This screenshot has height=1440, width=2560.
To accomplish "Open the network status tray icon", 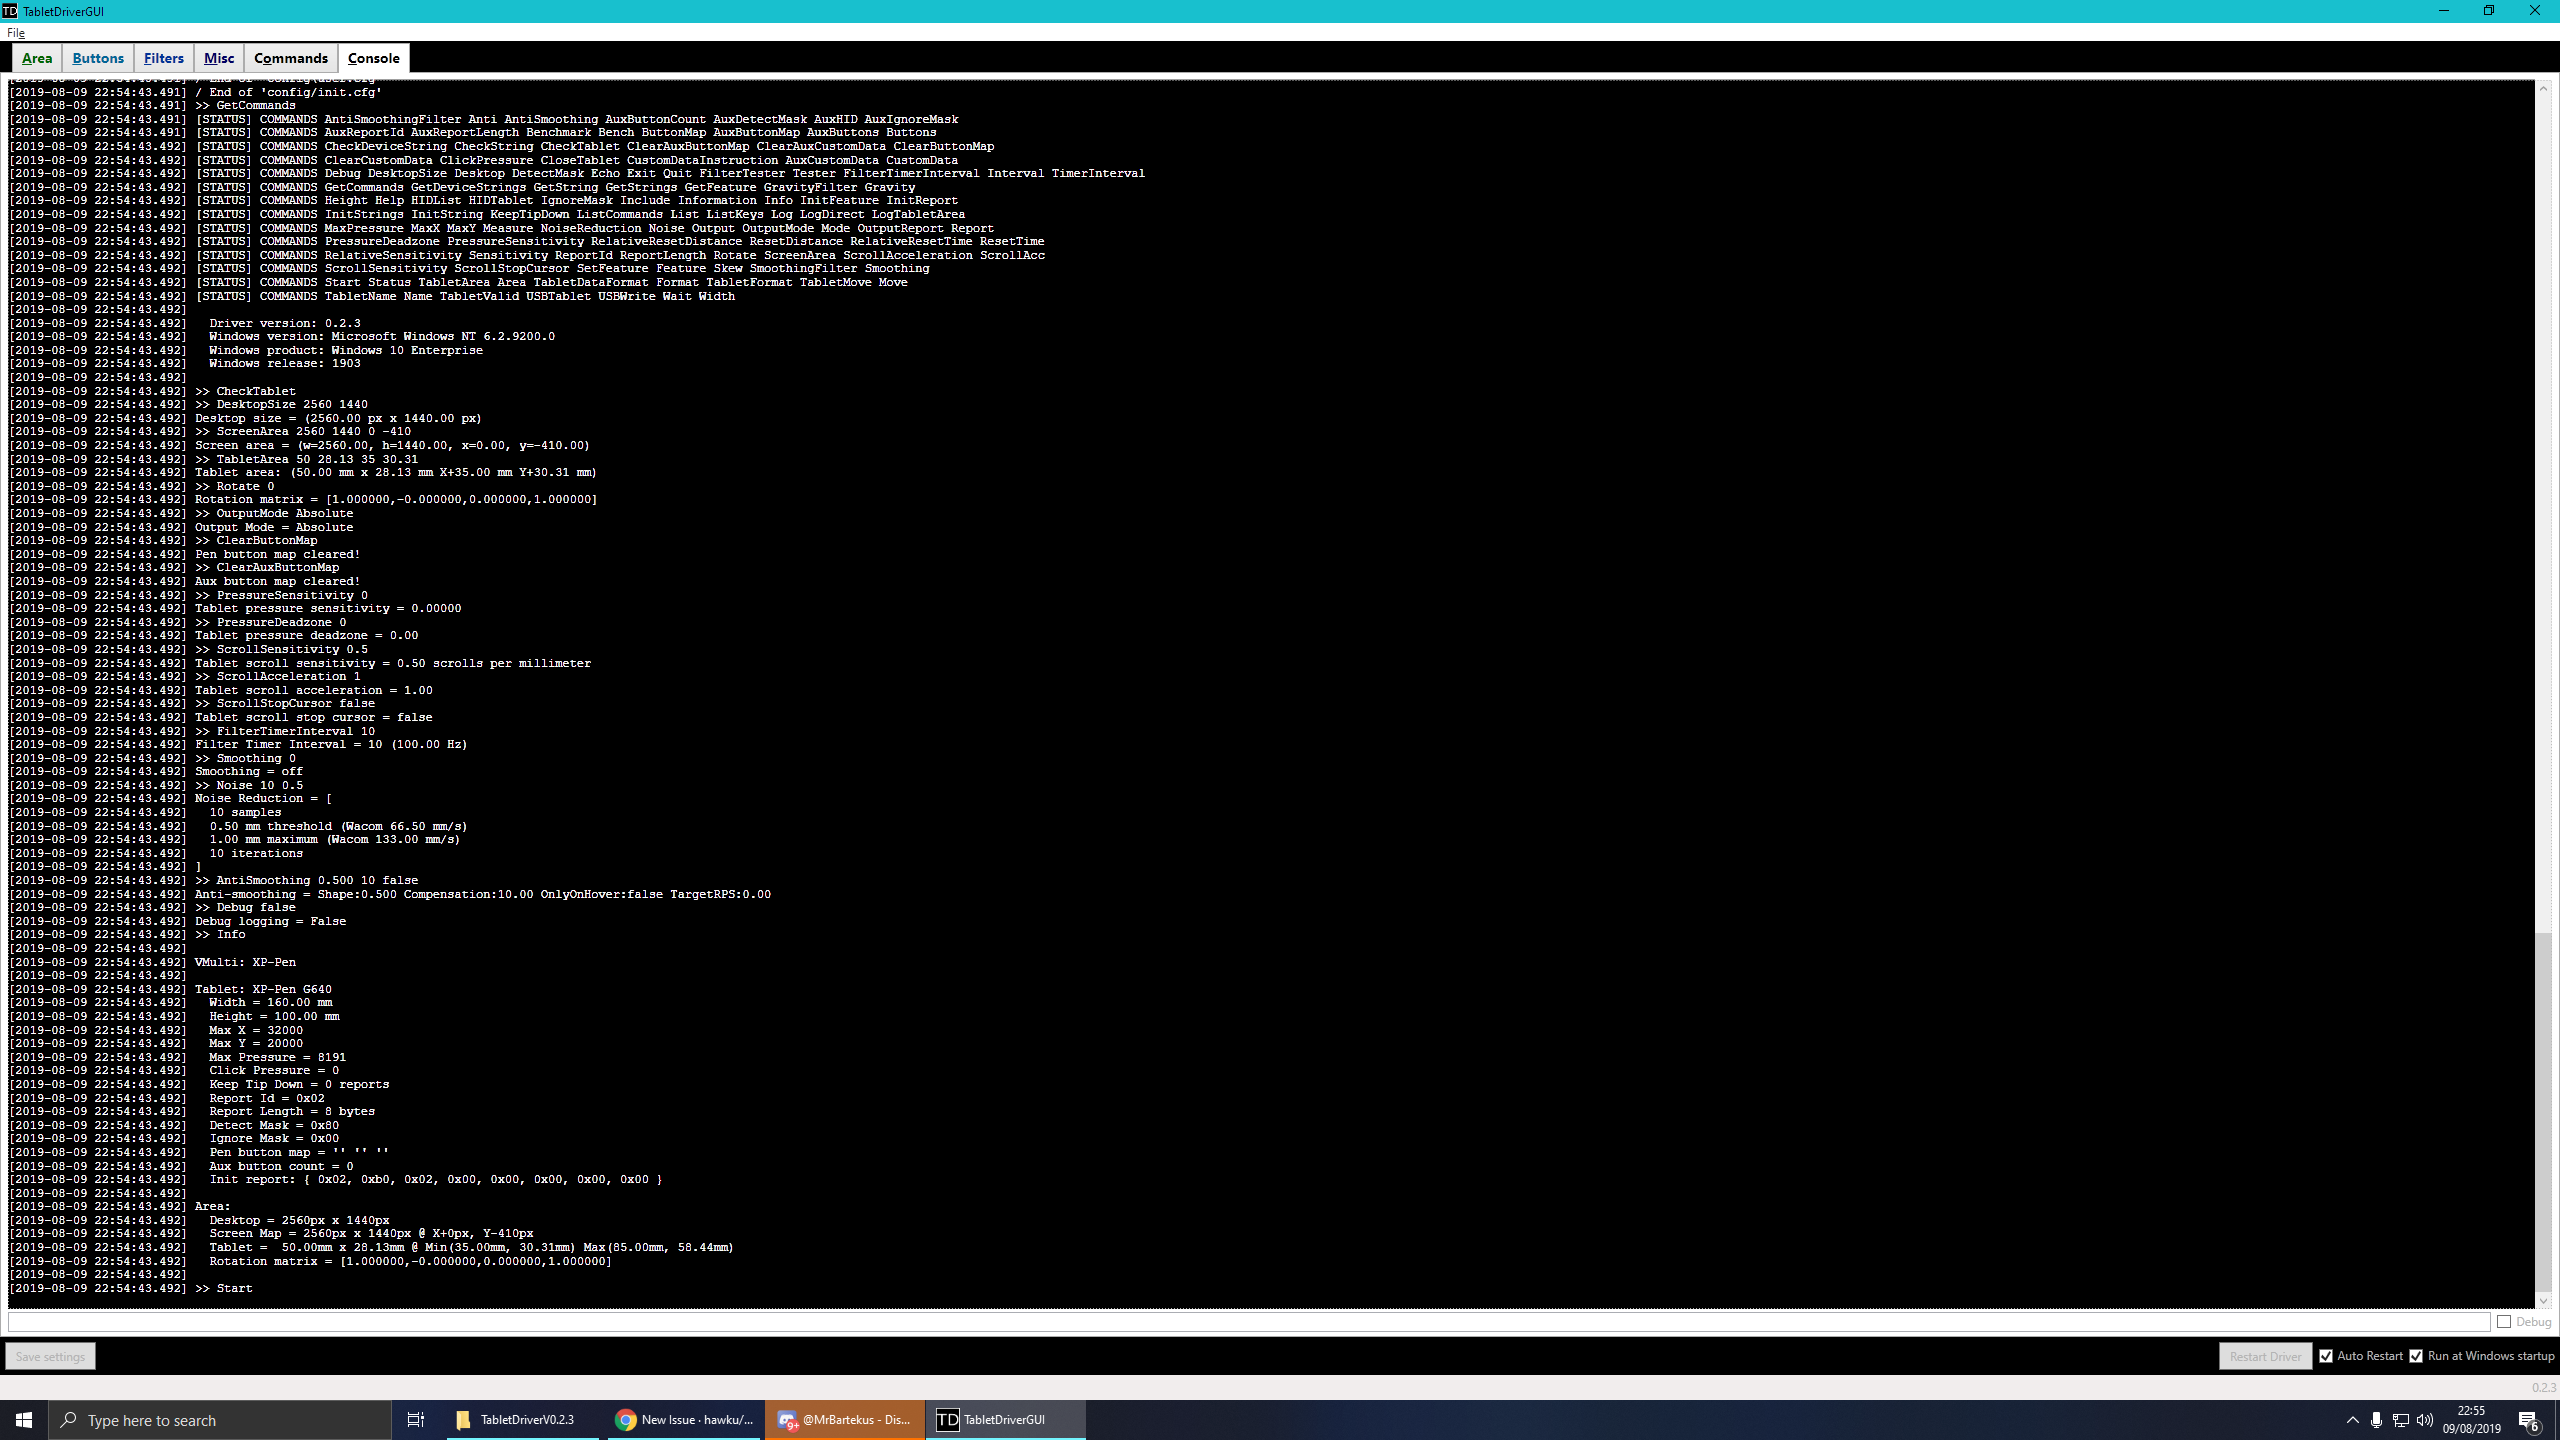I will click(2400, 1419).
